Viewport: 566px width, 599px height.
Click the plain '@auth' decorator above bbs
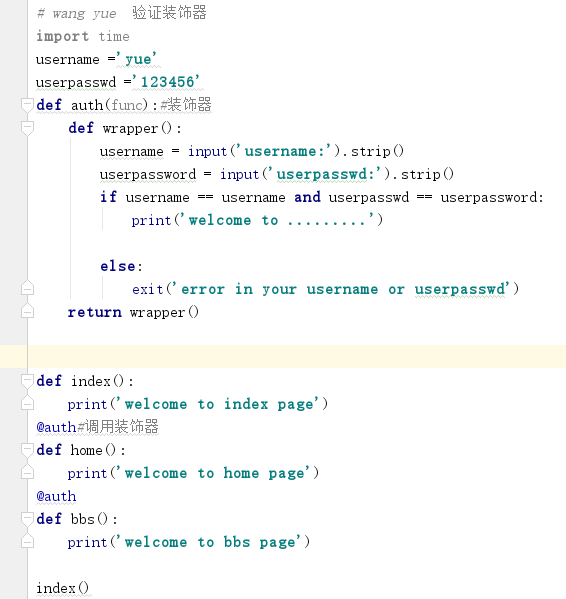56,496
